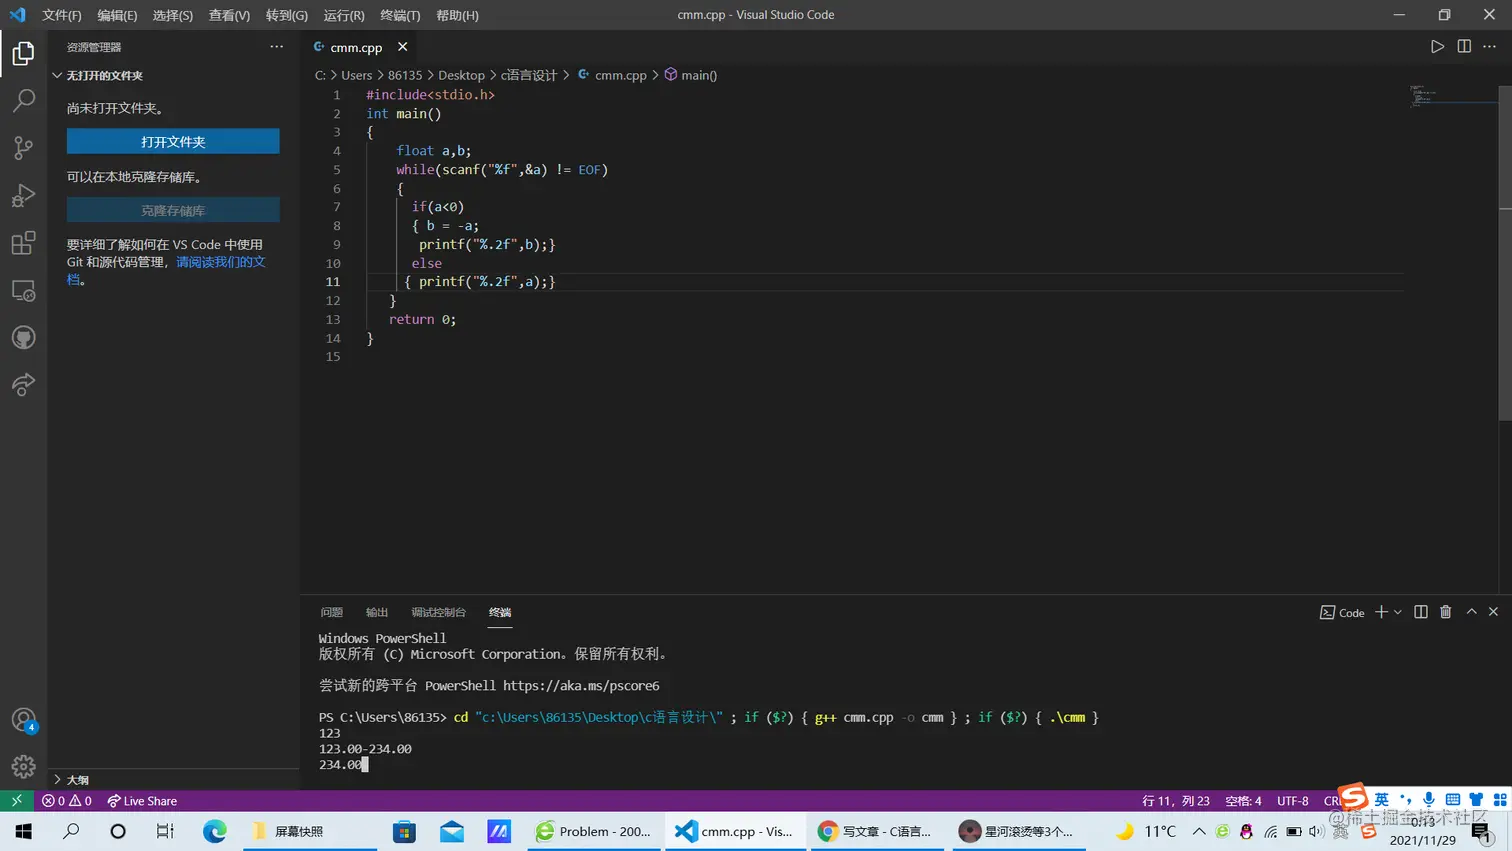The width and height of the screenshot is (1512, 851).
Task: Open the Extensions view
Action: [23, 243]
